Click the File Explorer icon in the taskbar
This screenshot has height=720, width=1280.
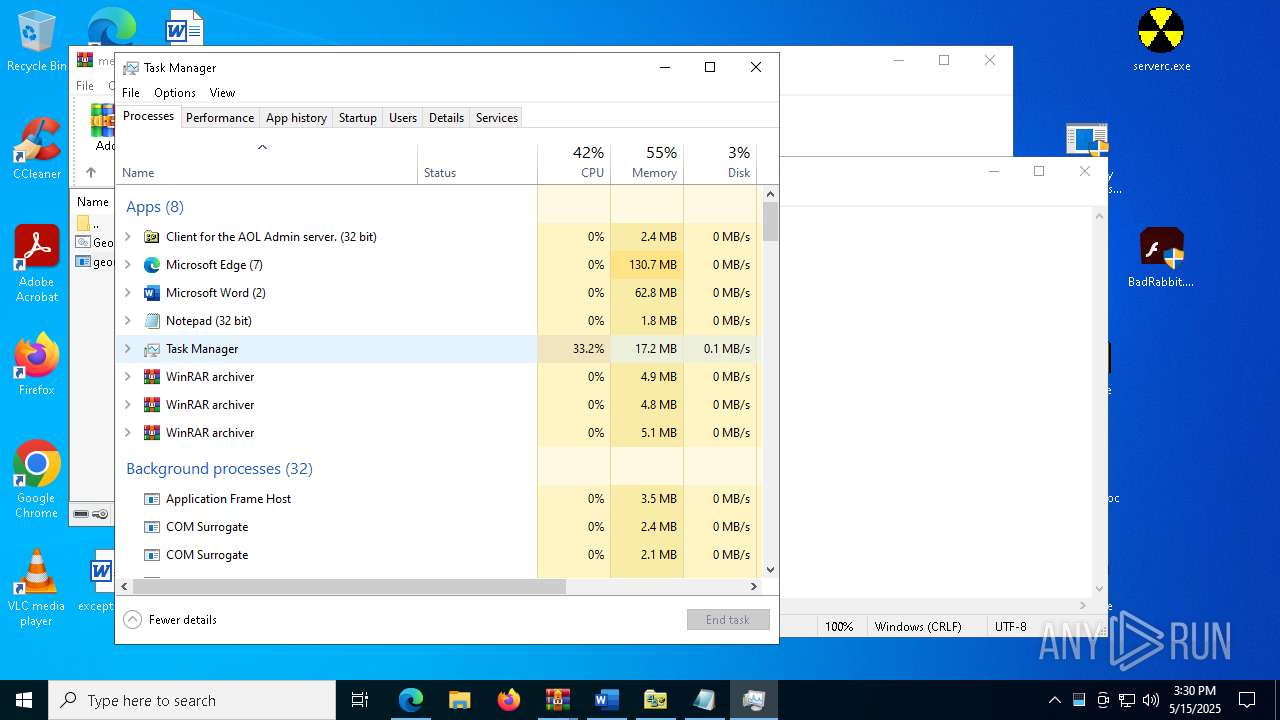[x=459, y=700]
